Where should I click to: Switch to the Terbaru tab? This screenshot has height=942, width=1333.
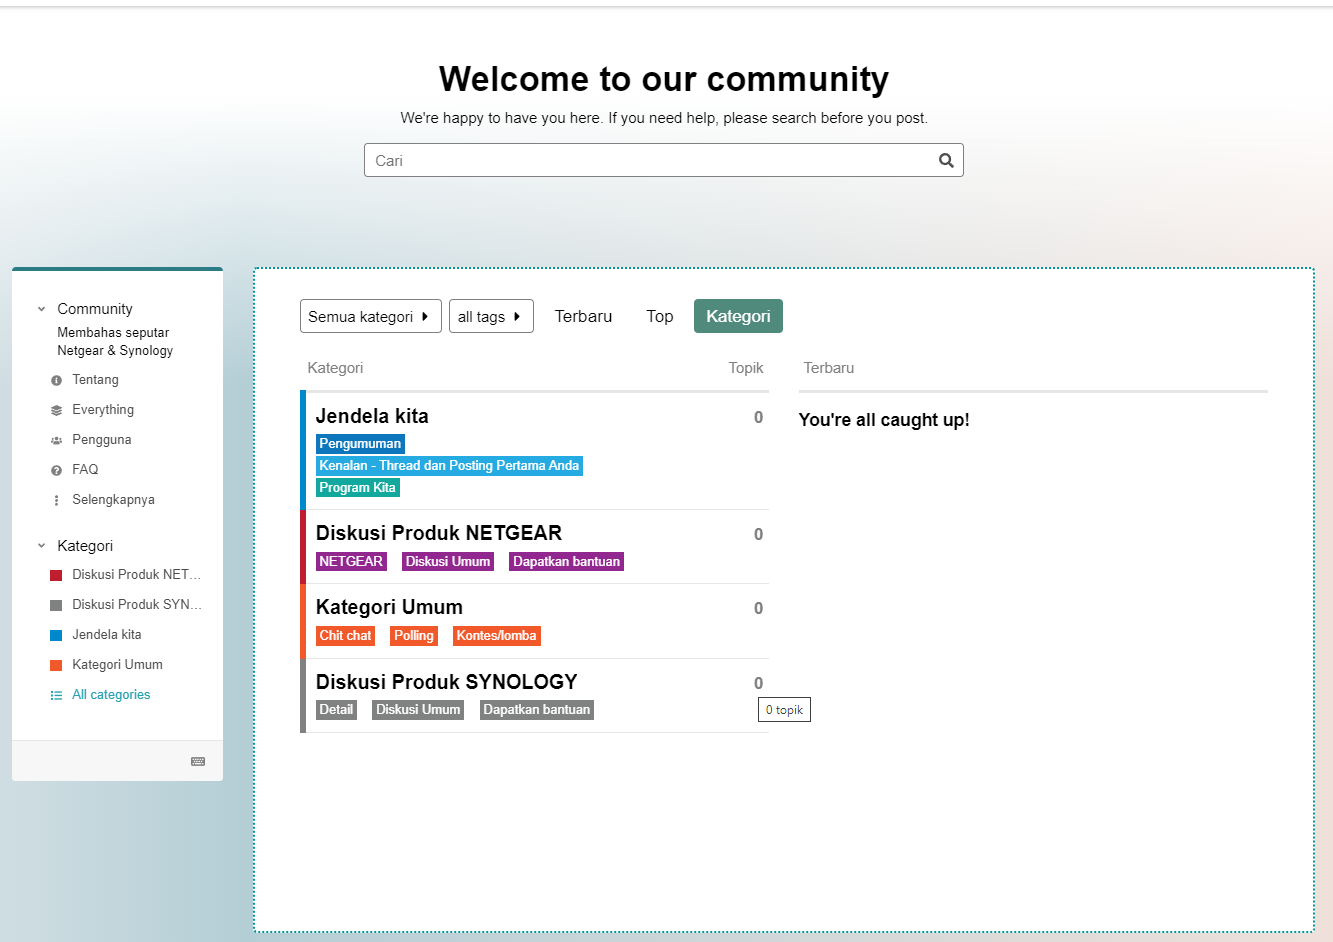[x=583, y=316]
